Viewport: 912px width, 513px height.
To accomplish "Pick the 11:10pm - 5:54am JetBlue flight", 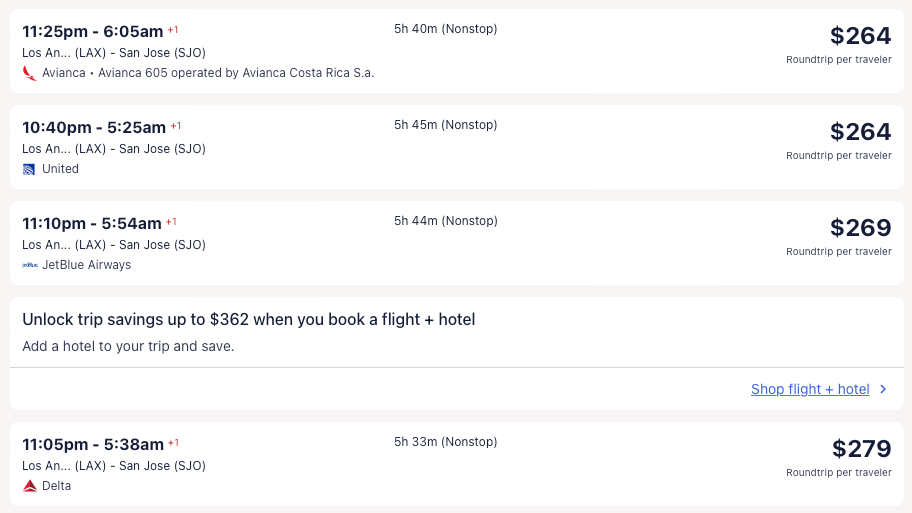I will [92, 223].
